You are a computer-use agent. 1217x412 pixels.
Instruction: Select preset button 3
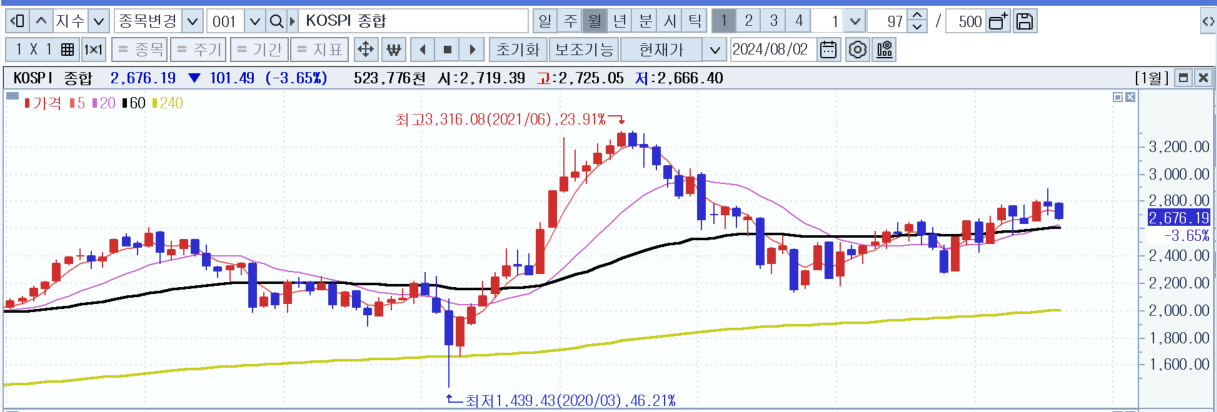click(x=774, y=20)
